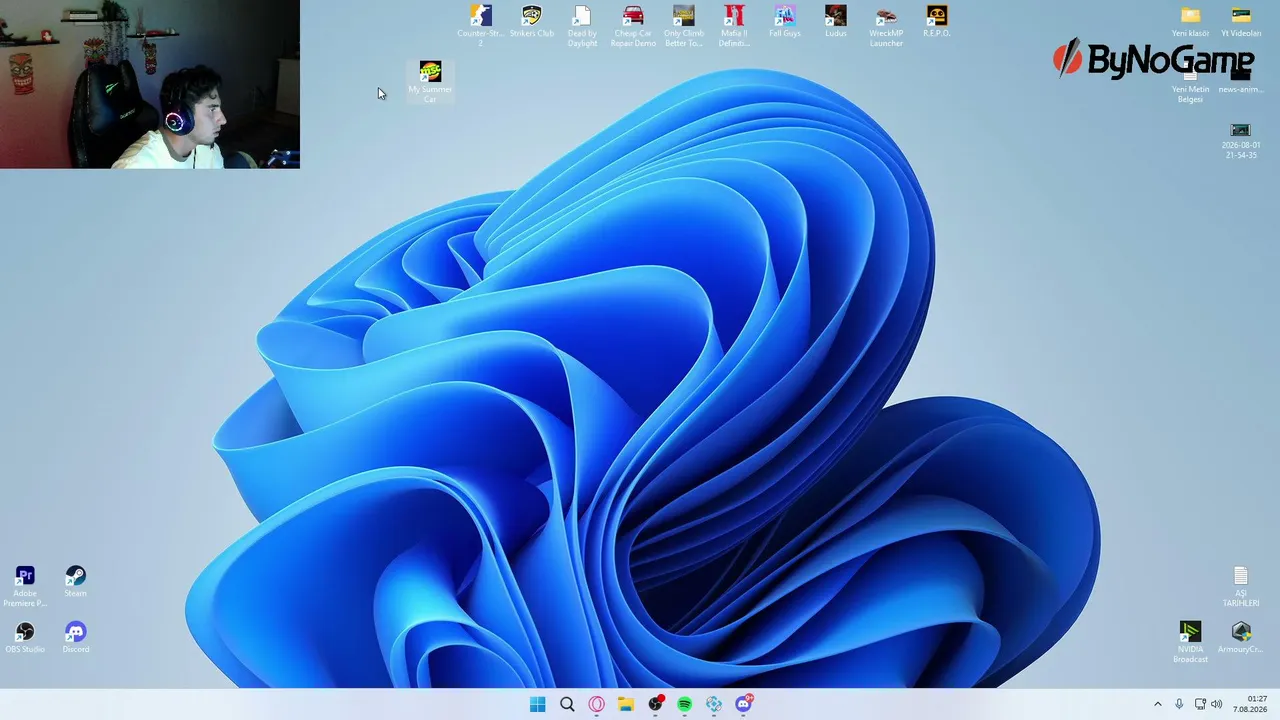
Task: Select the AŞI TARİHLERİ text file
Action: coord(1241,588)
